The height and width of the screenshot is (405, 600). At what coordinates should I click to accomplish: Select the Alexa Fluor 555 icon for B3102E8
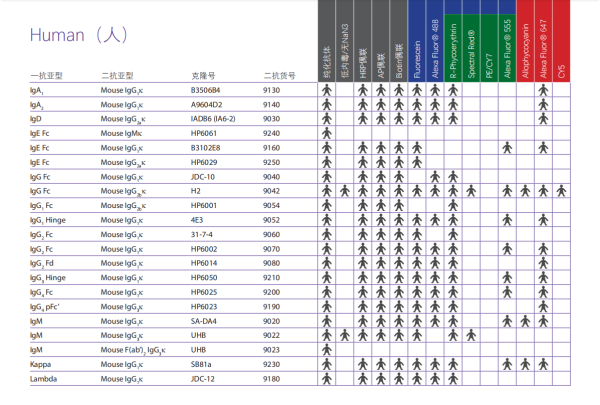tap(507, 147)
